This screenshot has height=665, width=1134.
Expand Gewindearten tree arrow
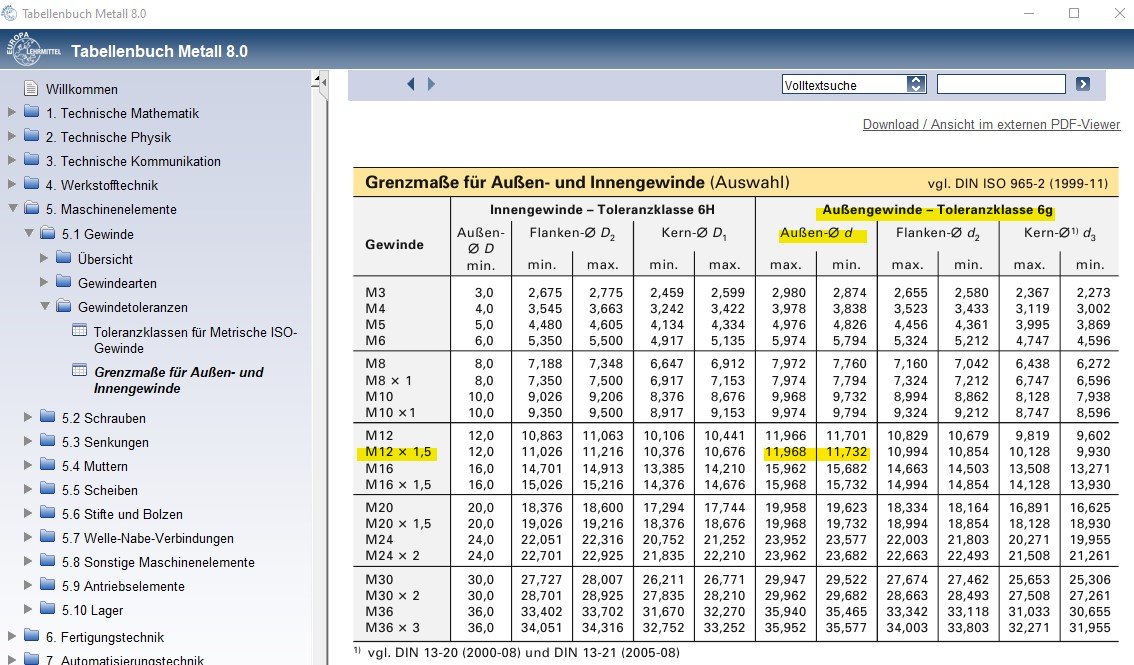pos(43,281)
